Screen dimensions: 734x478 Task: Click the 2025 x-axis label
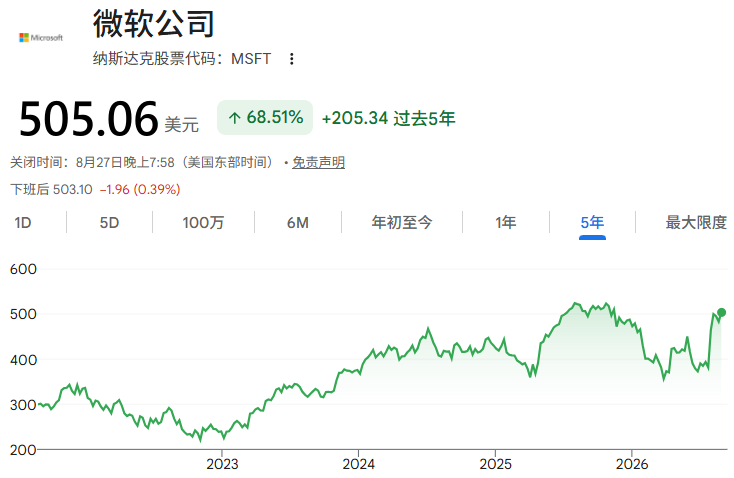click(x=495, y=464)
